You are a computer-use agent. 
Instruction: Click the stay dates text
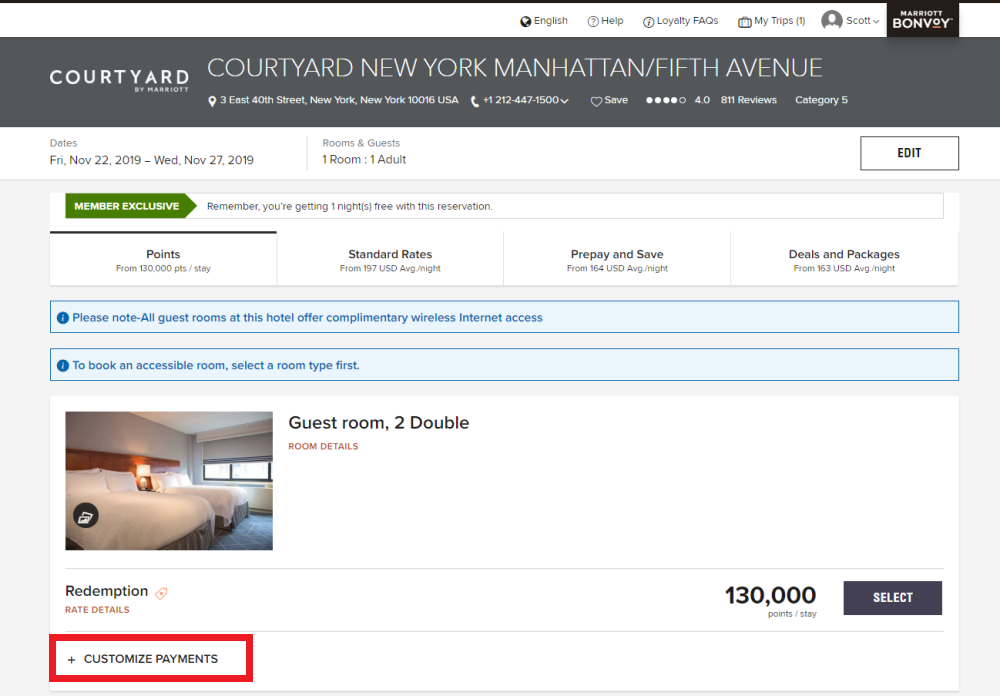pyautogui.click(x=152, y=160)
